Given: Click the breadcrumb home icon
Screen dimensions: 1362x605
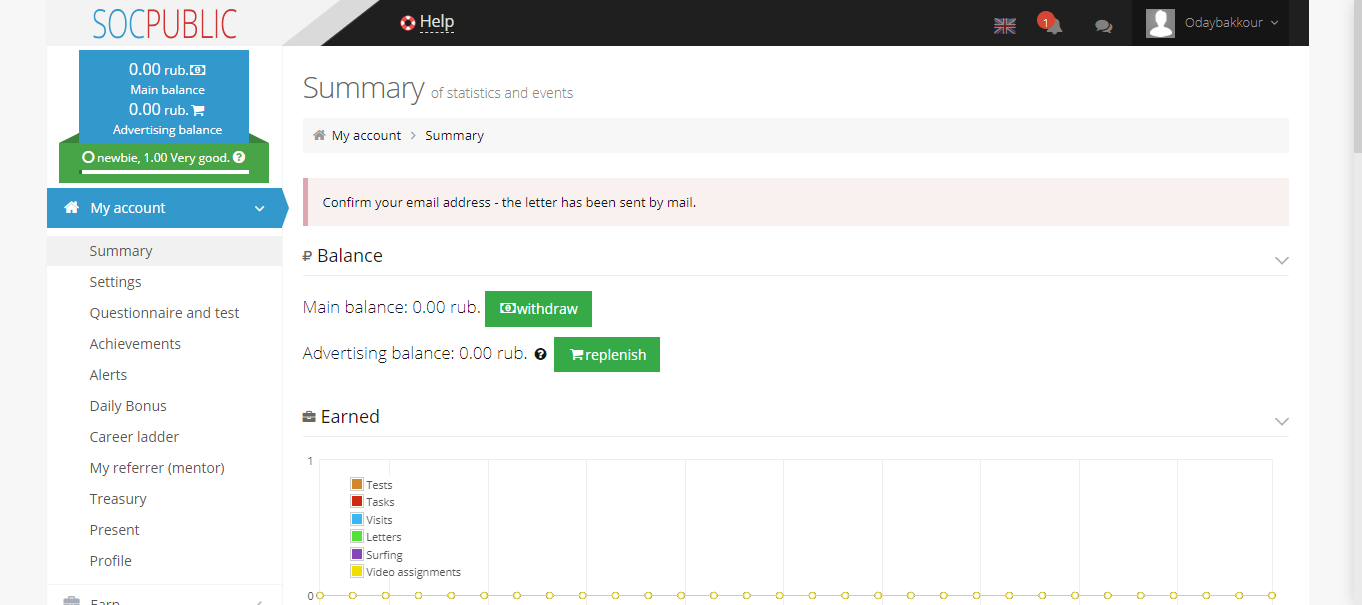Looking at the screenshot, I should [x=319, y=135].
